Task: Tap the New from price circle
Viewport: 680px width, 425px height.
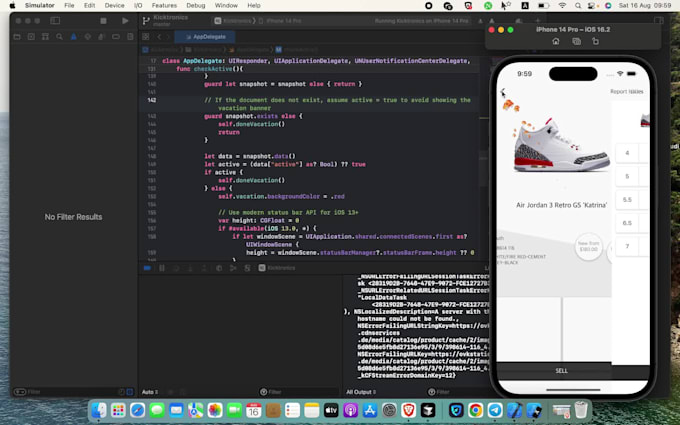Action: [x=588, y=247]
